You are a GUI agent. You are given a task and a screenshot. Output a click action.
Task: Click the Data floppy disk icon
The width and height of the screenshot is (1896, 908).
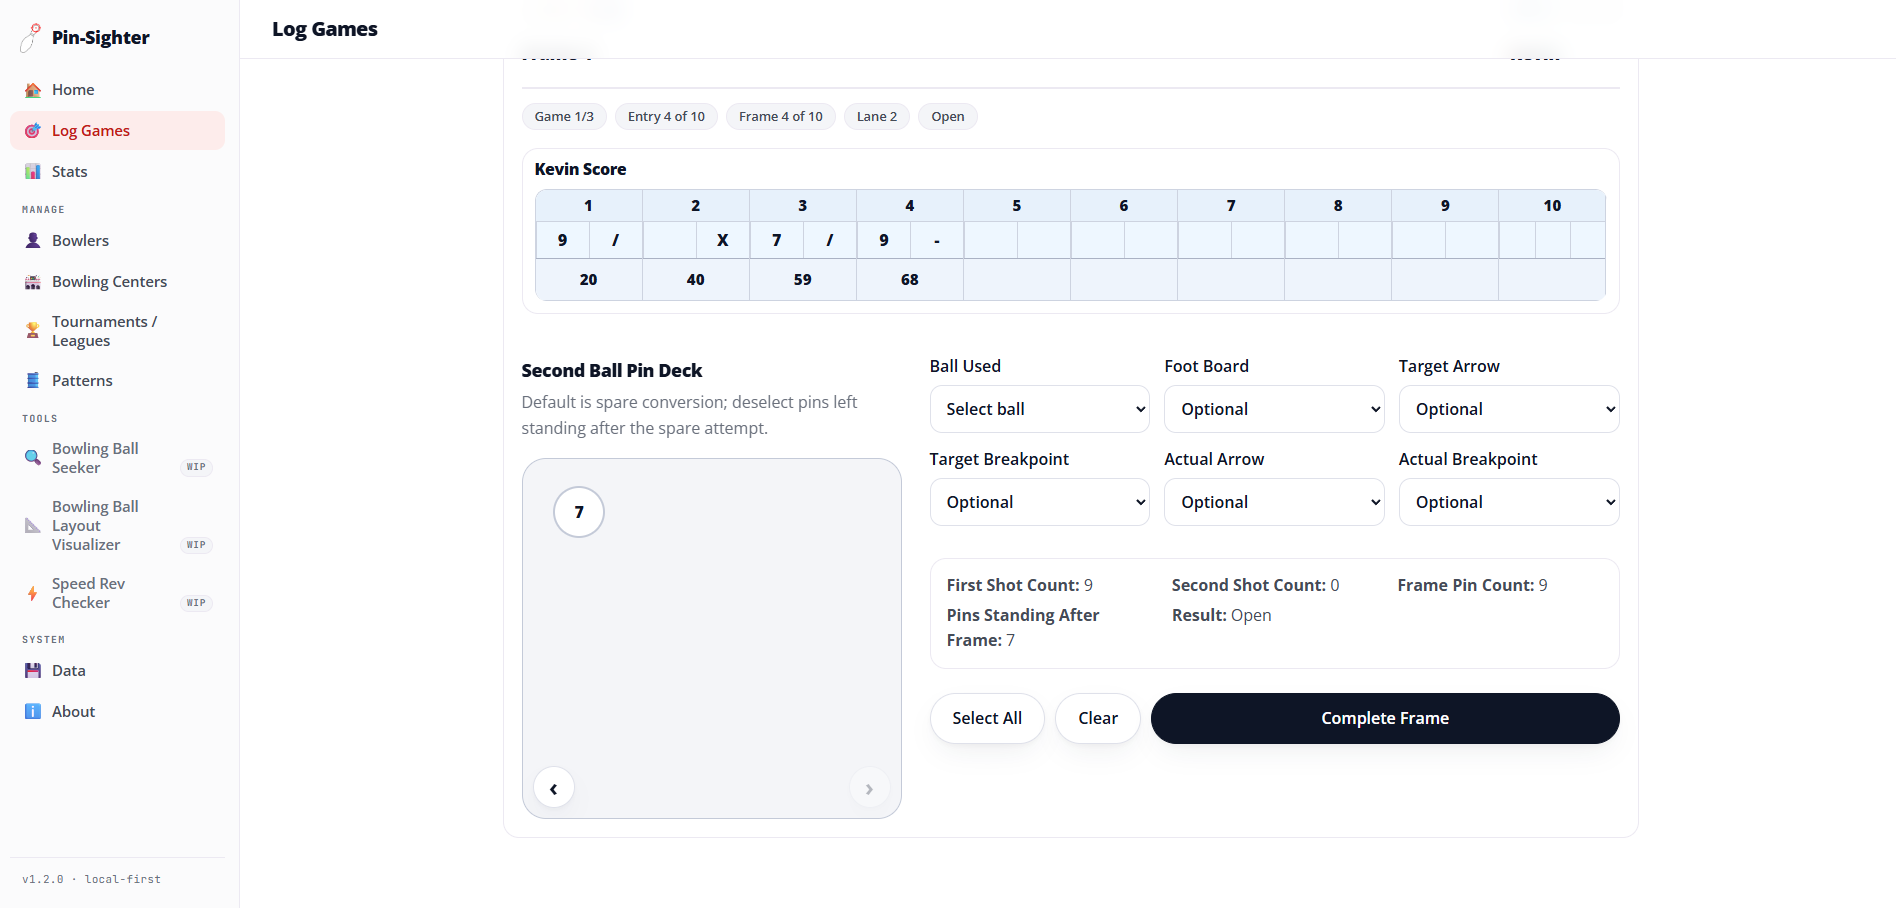pyautogui.click(x=33, y=671)
